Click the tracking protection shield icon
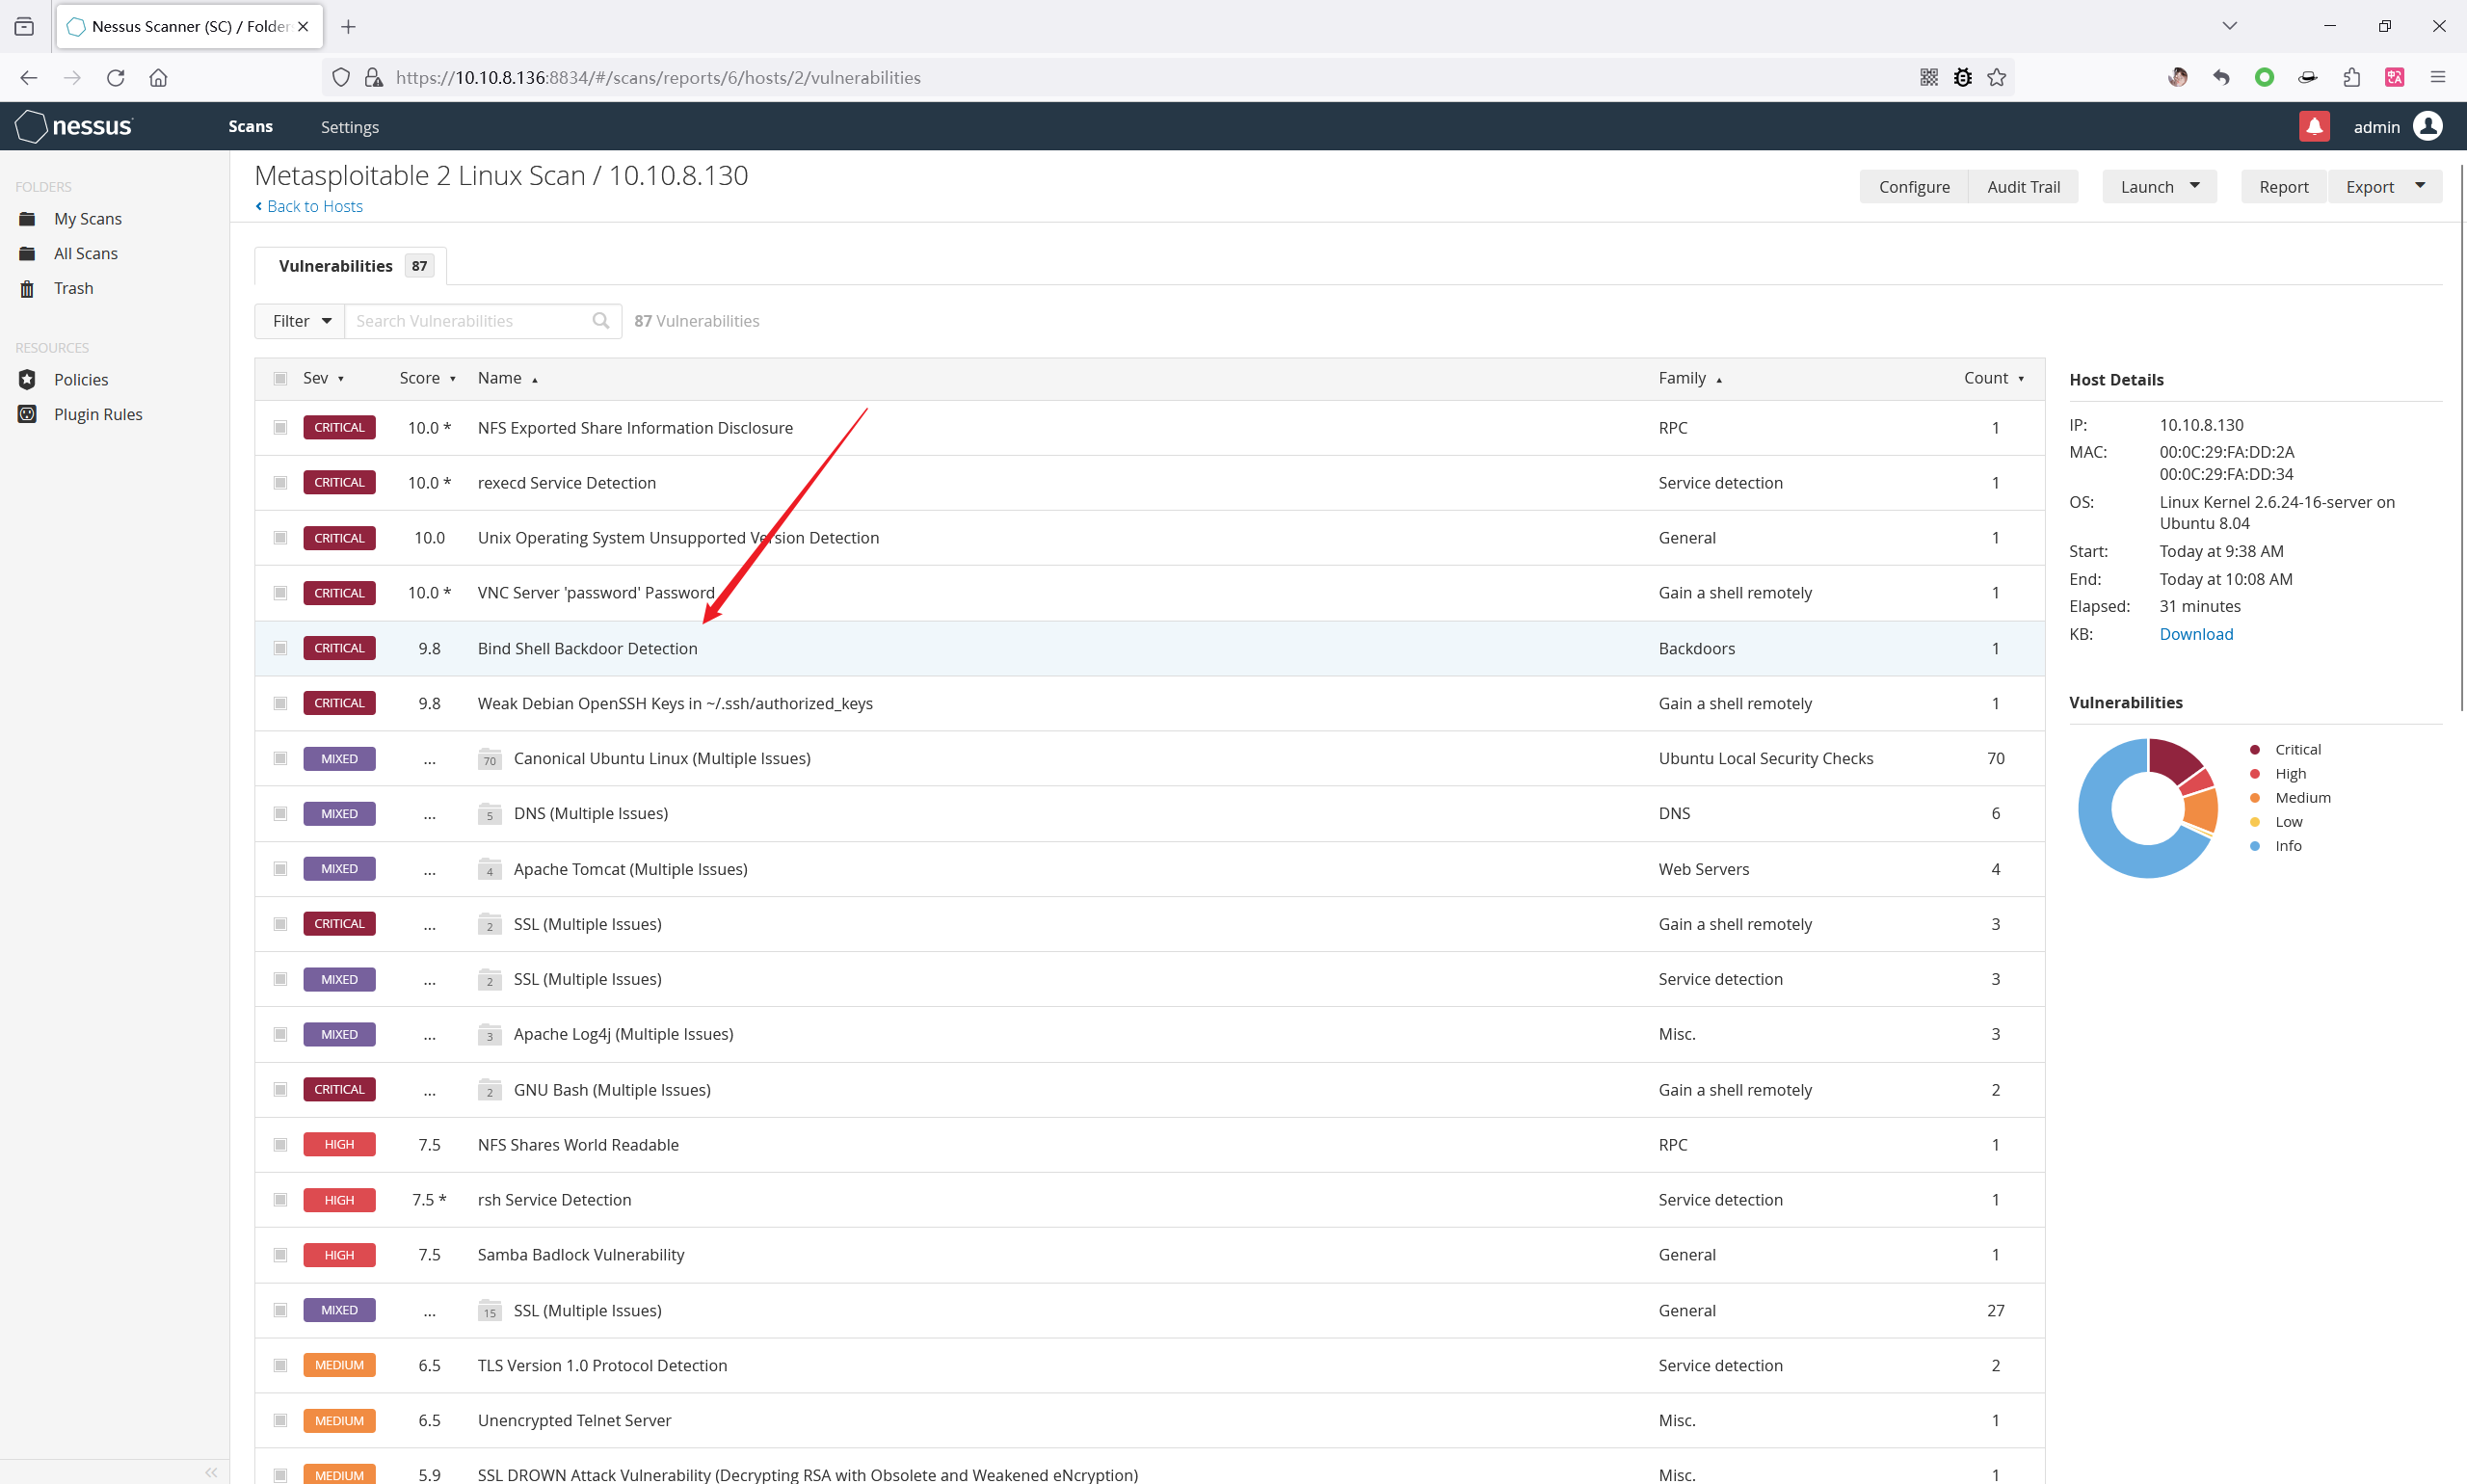 point(341,78)
